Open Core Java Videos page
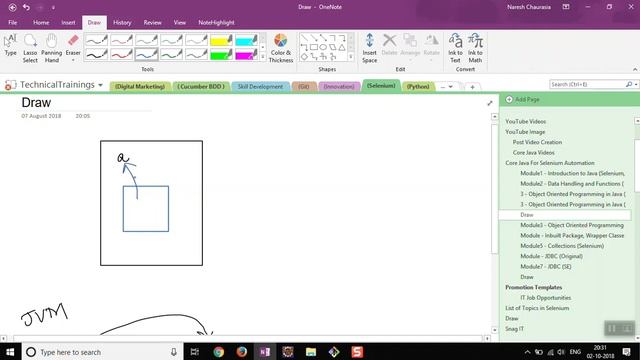This screenshot has height=360, width=640. tap(533, 152)
